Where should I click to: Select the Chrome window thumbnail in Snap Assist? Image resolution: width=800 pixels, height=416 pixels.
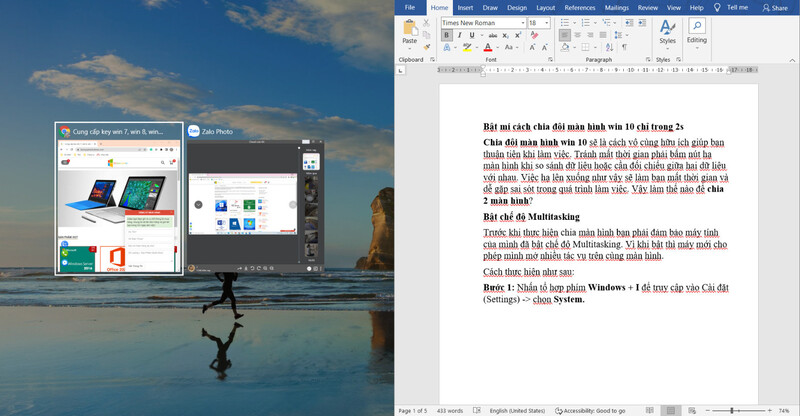(119, 199)
